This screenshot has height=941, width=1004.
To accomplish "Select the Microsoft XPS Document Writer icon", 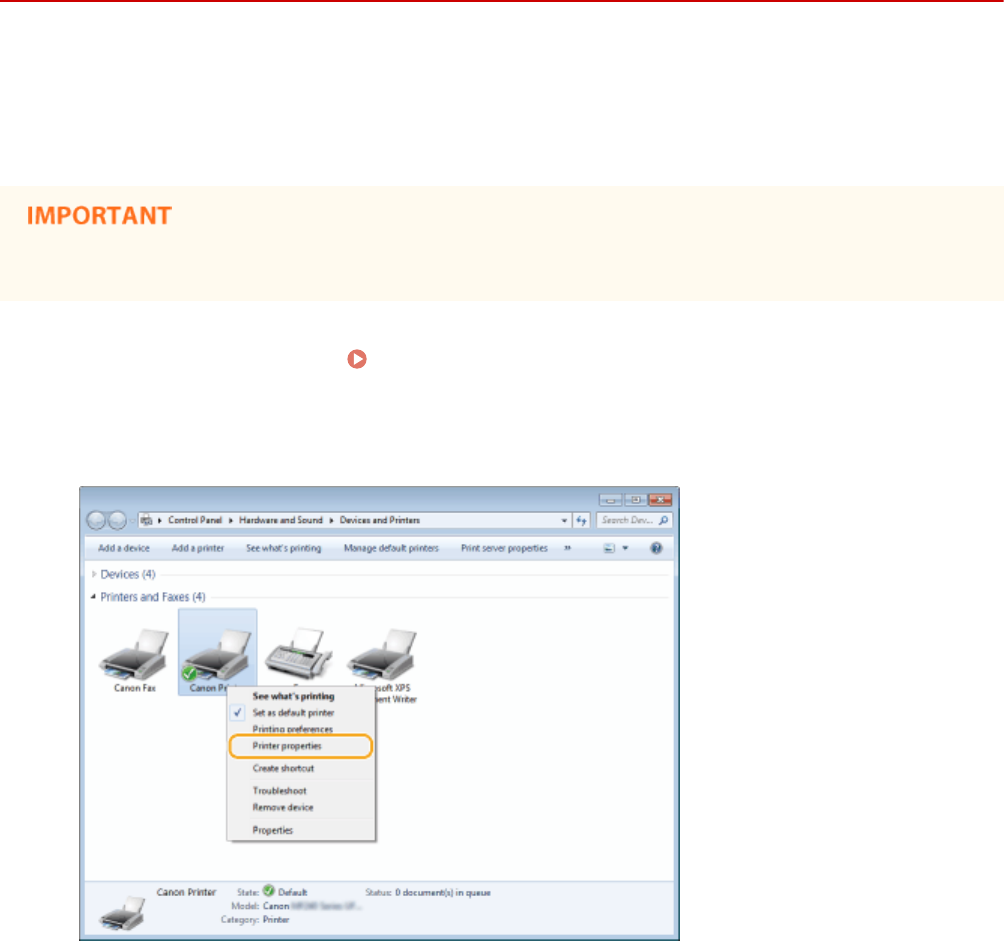I will click(x=382, y=654).
